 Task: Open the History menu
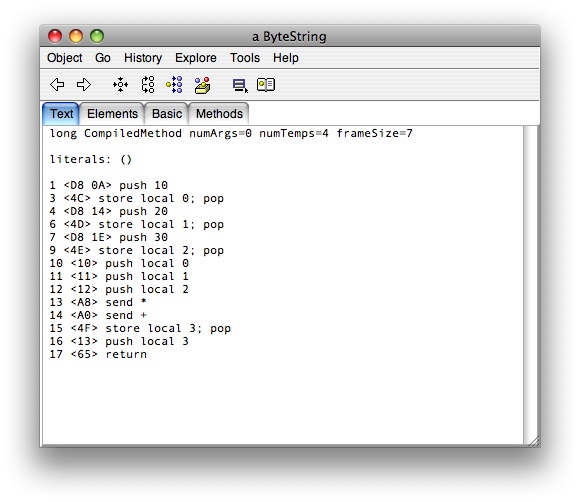click(x=143, y=58)
